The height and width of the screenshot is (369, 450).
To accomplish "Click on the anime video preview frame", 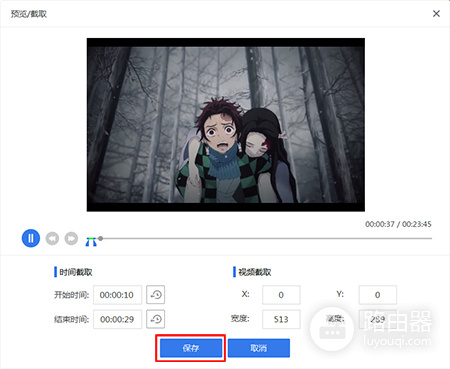I will point(226,125).
